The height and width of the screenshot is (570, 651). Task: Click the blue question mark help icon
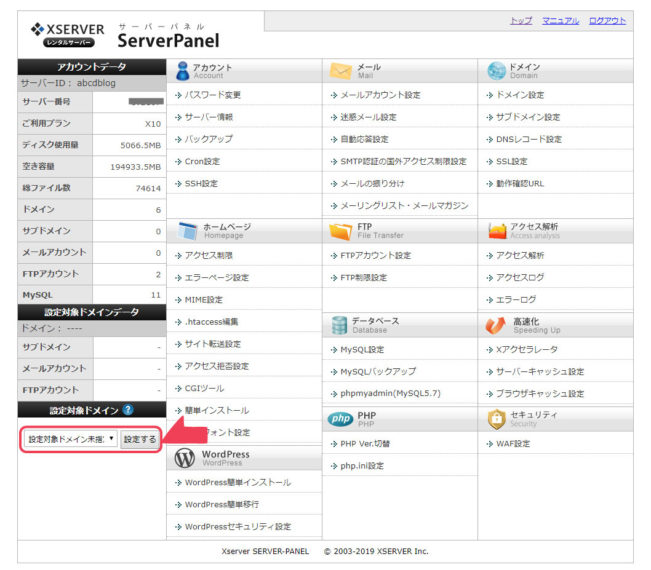click(x=128, y=410)
